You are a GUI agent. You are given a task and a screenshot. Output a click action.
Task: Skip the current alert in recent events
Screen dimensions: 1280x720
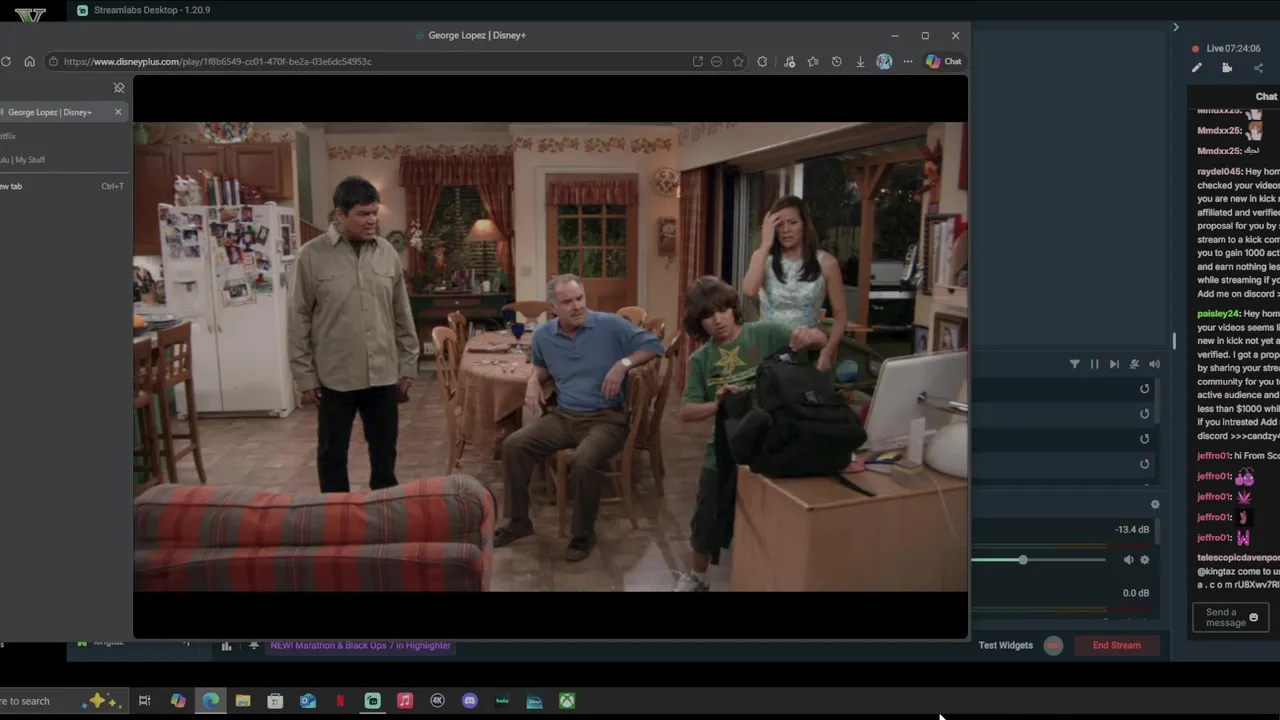[1114, 364]
